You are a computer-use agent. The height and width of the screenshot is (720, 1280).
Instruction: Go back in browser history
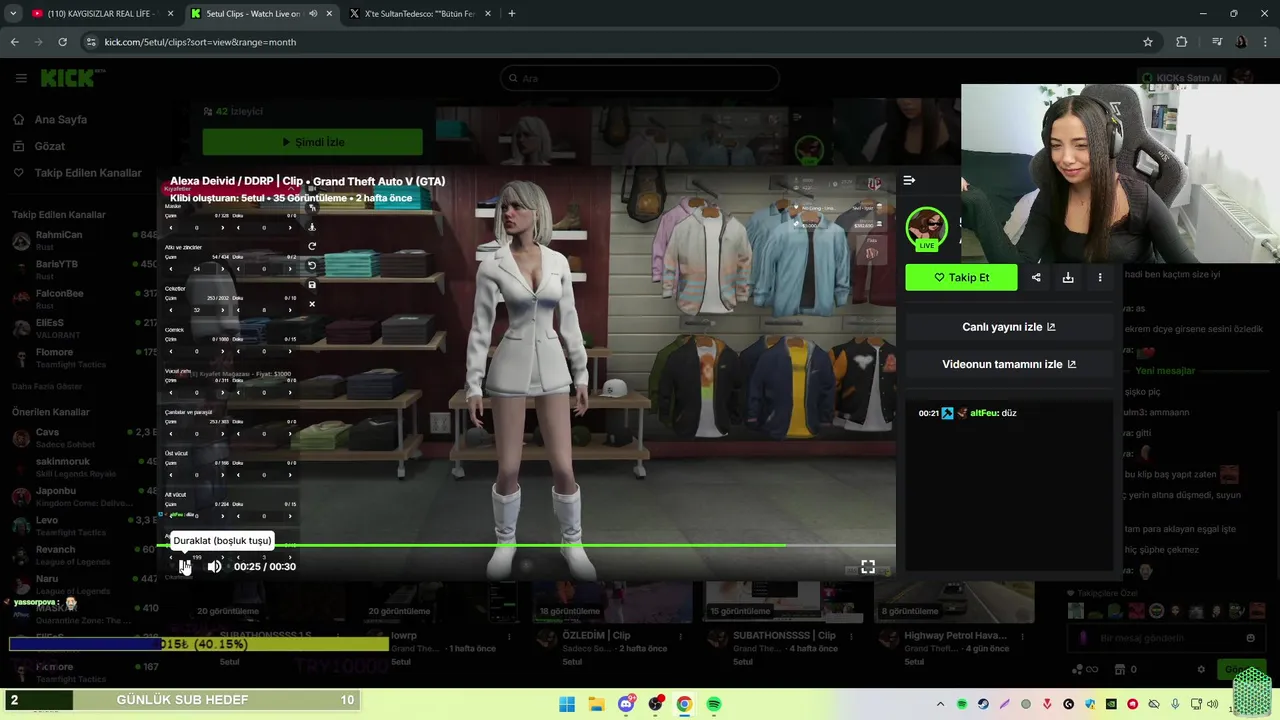(14, 42)
